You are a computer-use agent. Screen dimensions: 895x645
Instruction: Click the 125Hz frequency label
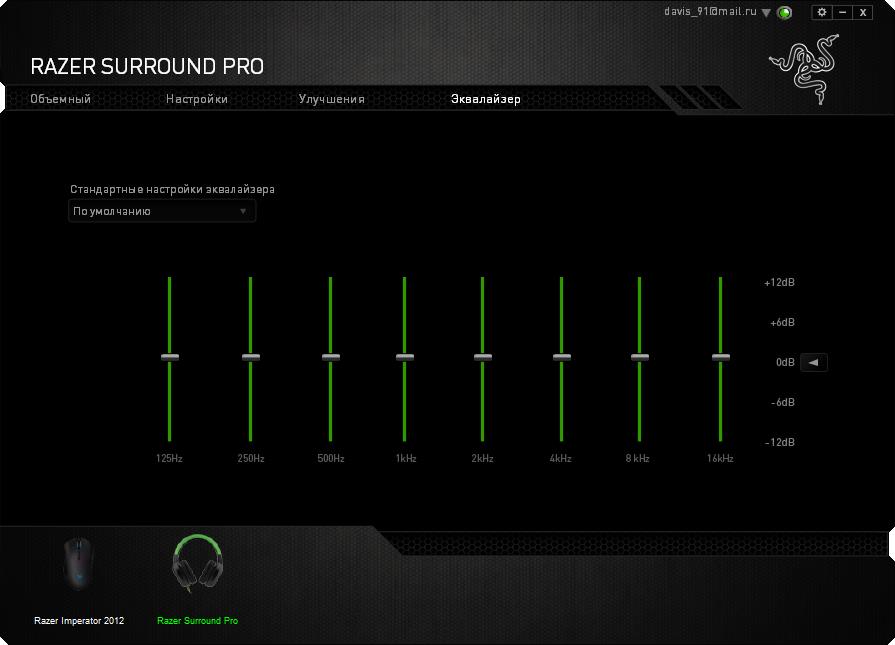point(169,458)
